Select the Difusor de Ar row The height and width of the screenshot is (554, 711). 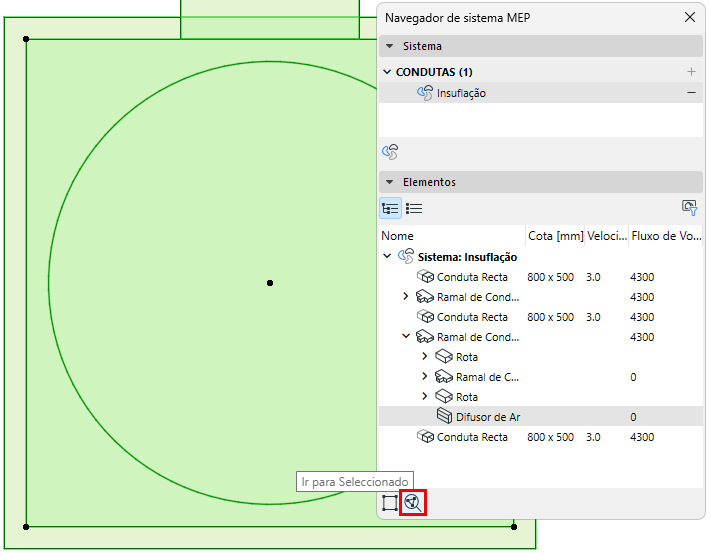[541, 417]
